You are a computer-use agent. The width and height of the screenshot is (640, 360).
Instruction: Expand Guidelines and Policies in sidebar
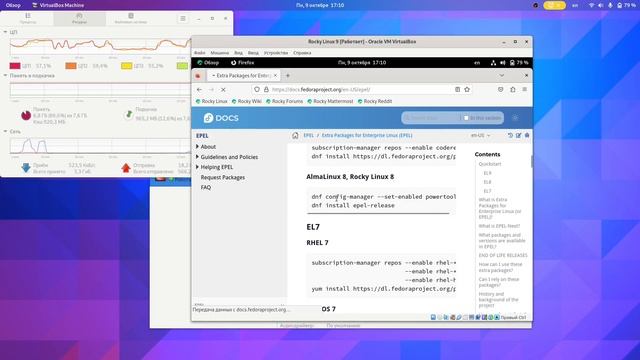tap(198, 157)
